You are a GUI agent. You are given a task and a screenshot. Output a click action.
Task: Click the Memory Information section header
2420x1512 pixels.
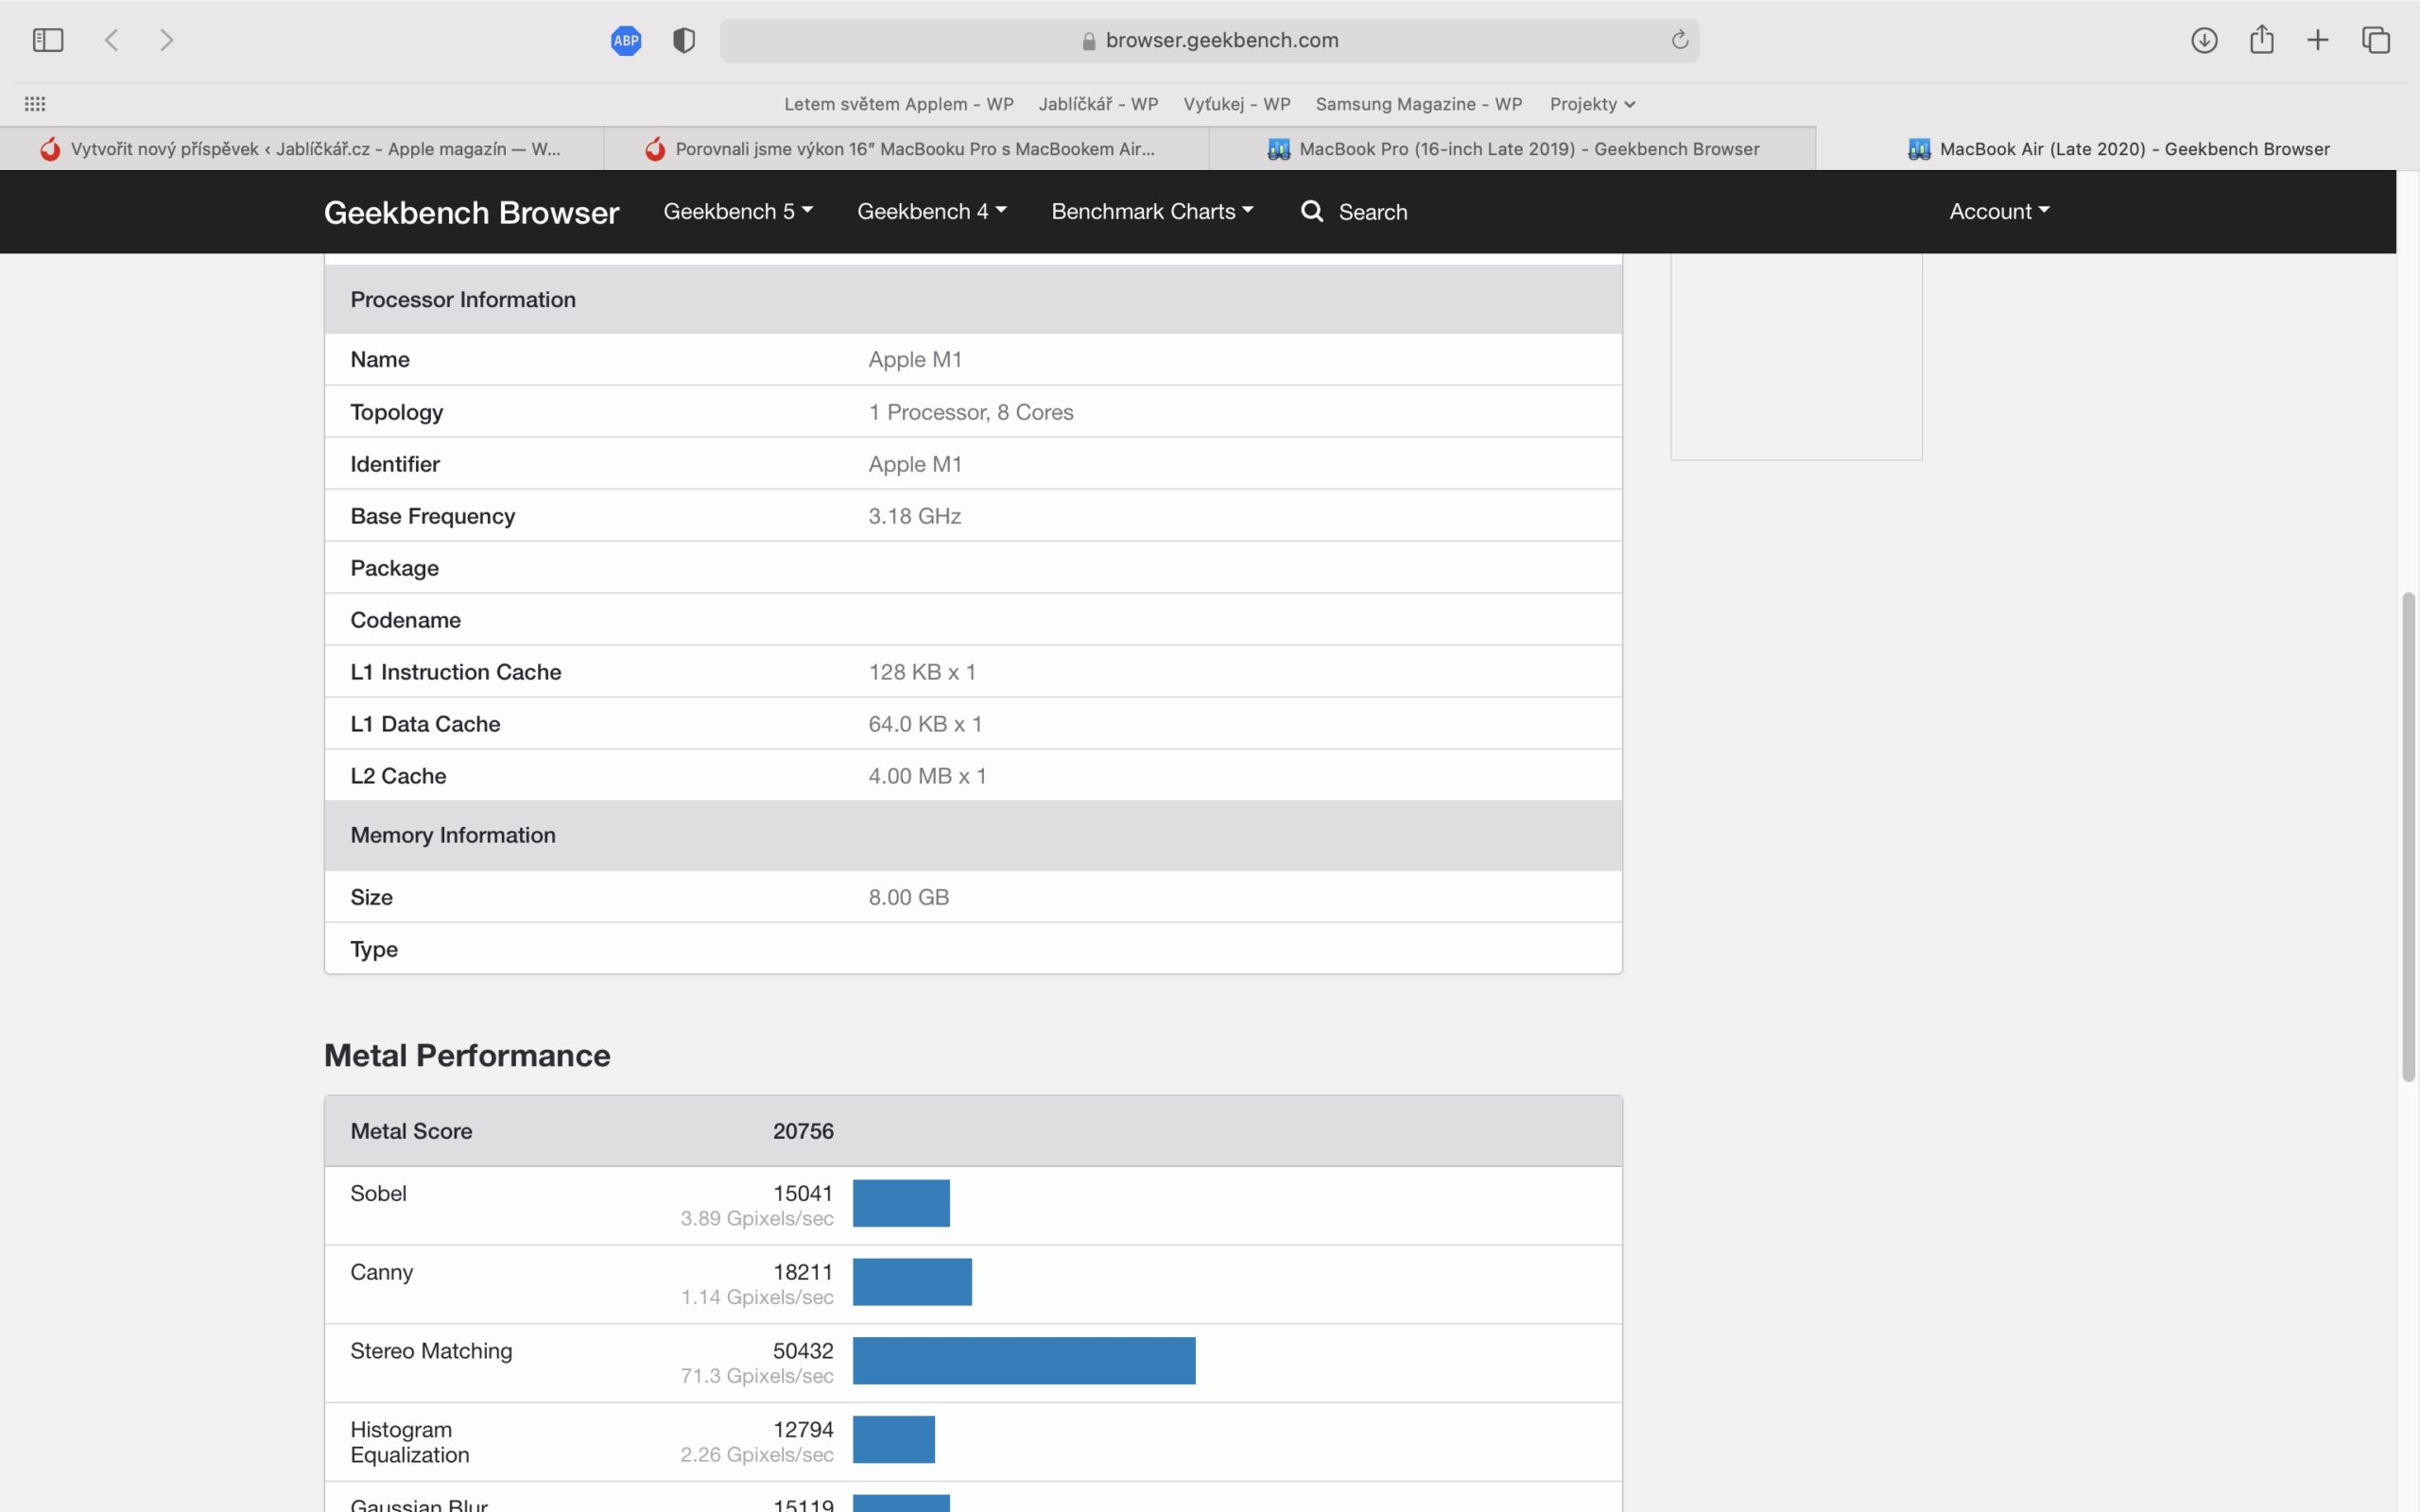[x=973, y=835]
